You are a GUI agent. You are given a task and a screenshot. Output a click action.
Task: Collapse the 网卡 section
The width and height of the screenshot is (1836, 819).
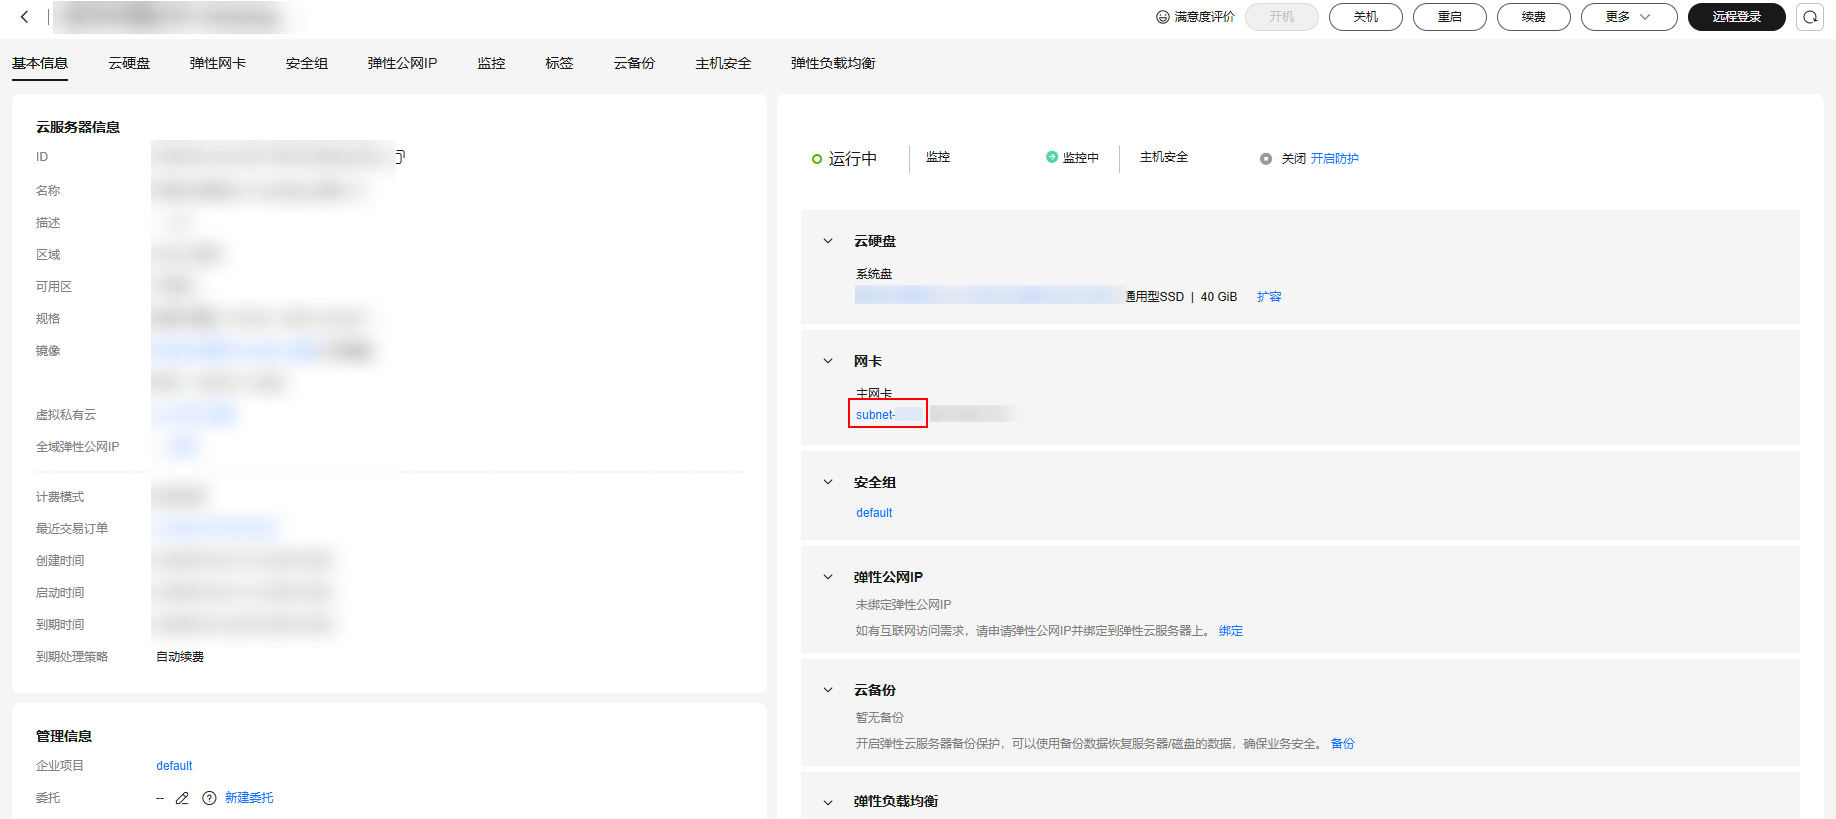tap(828, 361)
